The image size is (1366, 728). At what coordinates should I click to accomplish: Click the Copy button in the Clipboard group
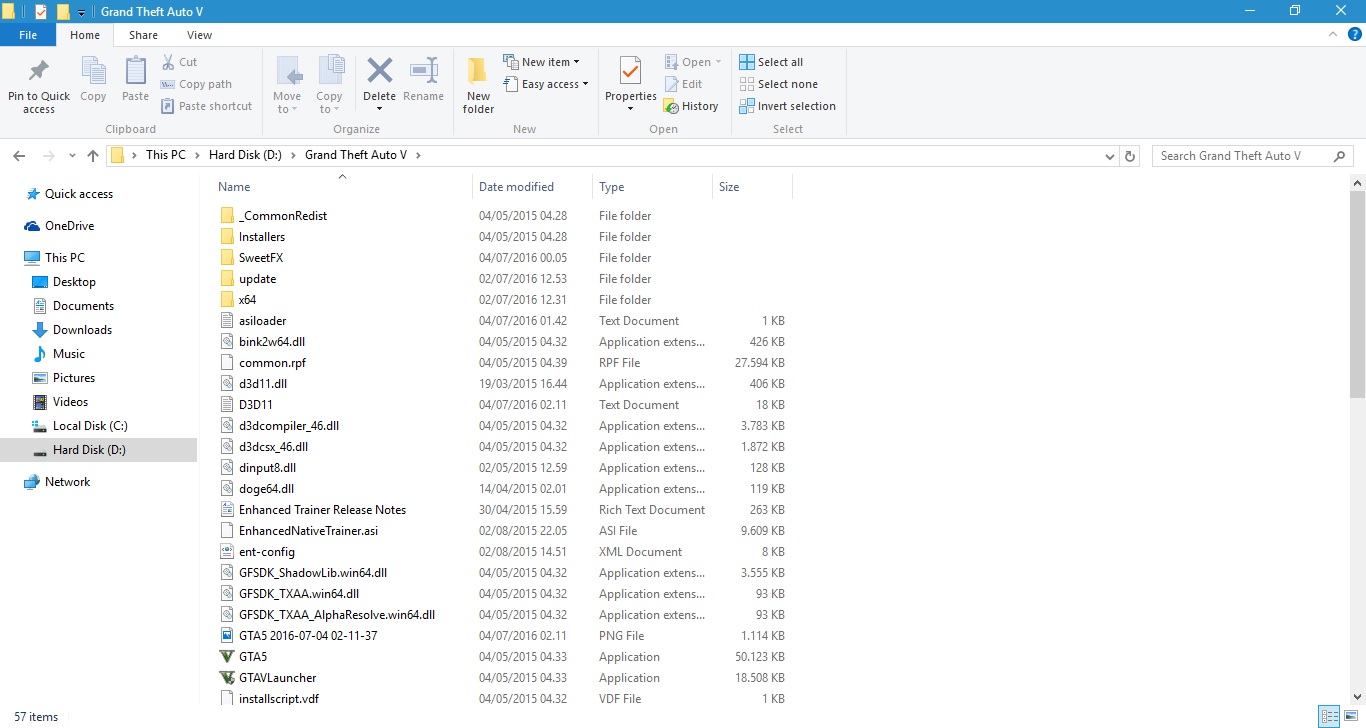point(93,80)
